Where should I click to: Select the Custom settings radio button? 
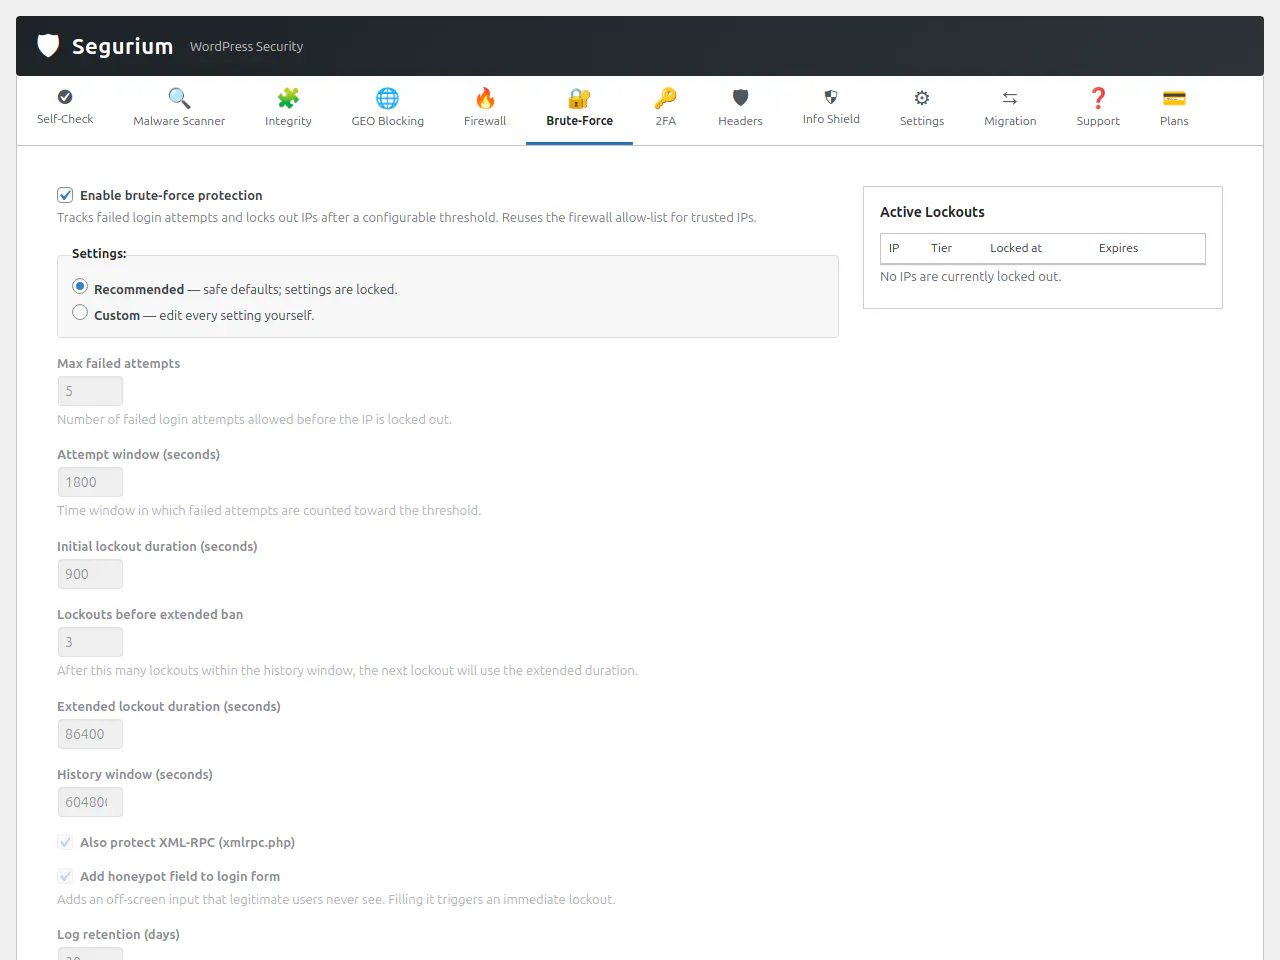(x=80, y=312)
